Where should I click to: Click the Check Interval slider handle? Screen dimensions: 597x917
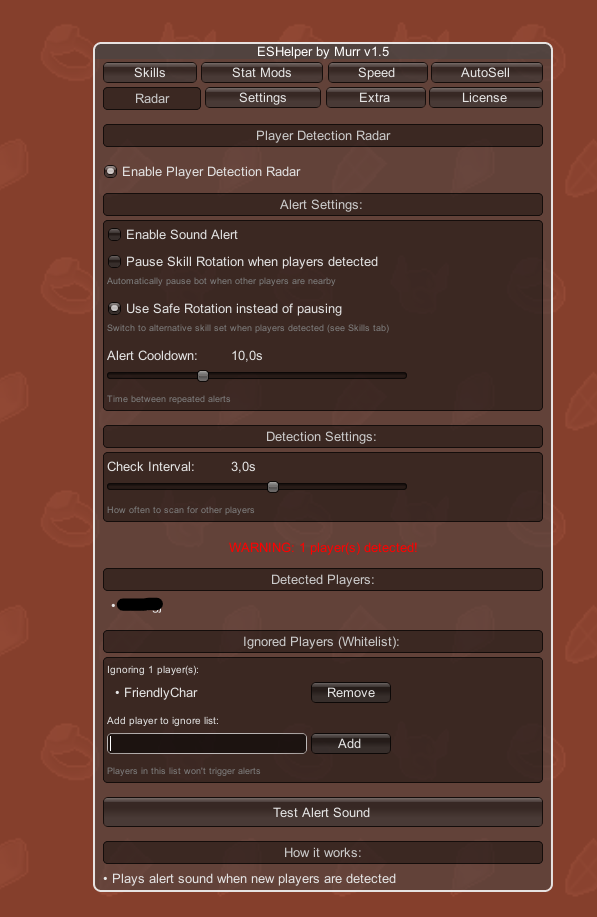click(272, 487)
